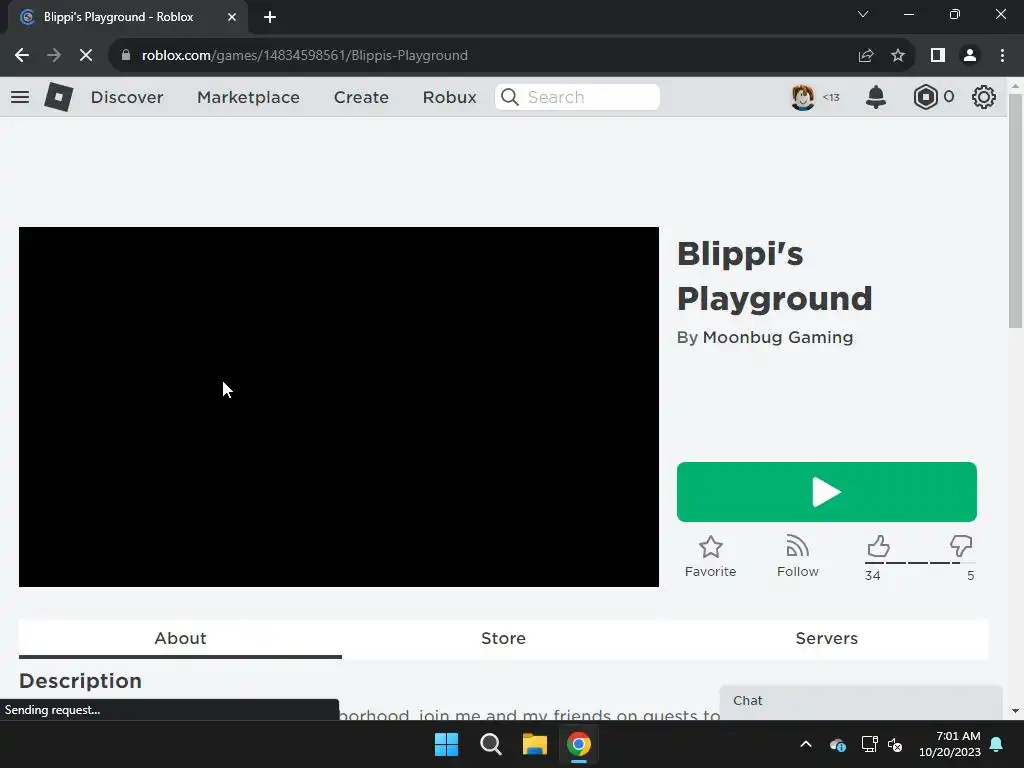
Task: Click the dislike count 5
Action: [x=970, y=575]
